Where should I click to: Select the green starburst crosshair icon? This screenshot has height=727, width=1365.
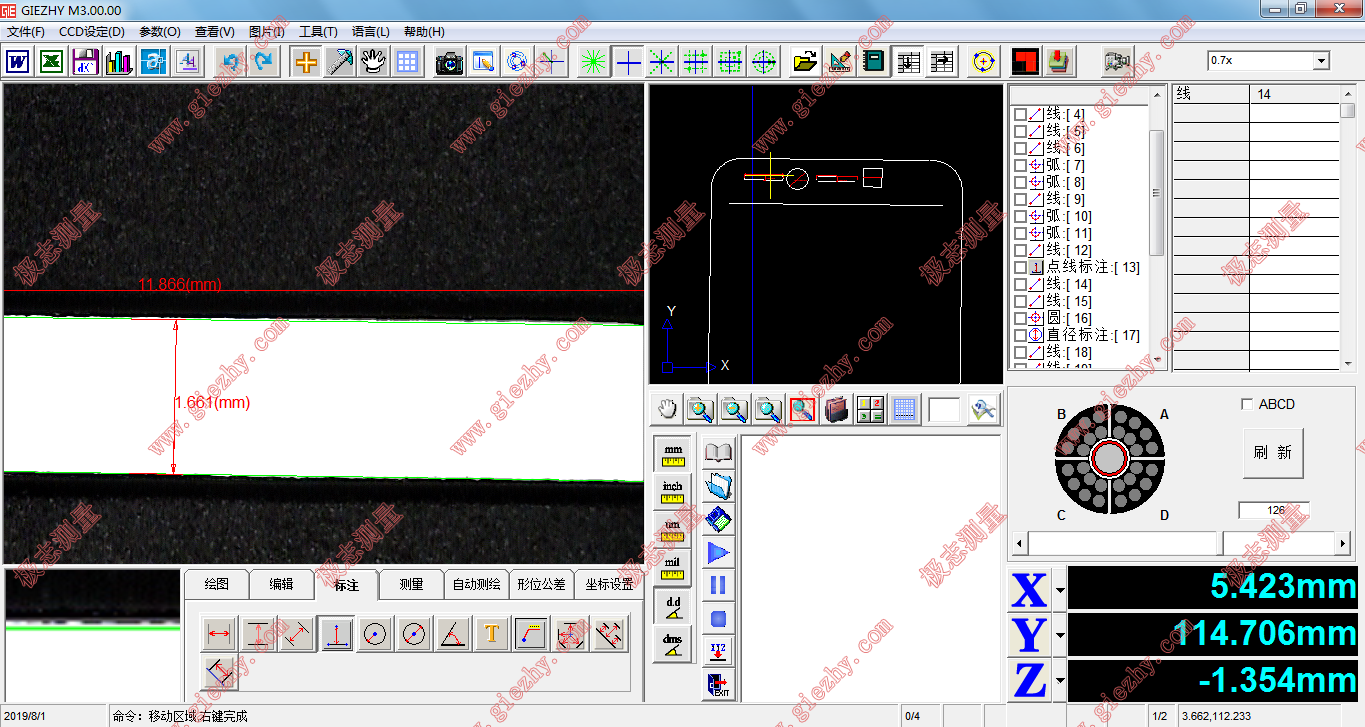(594, 62)
